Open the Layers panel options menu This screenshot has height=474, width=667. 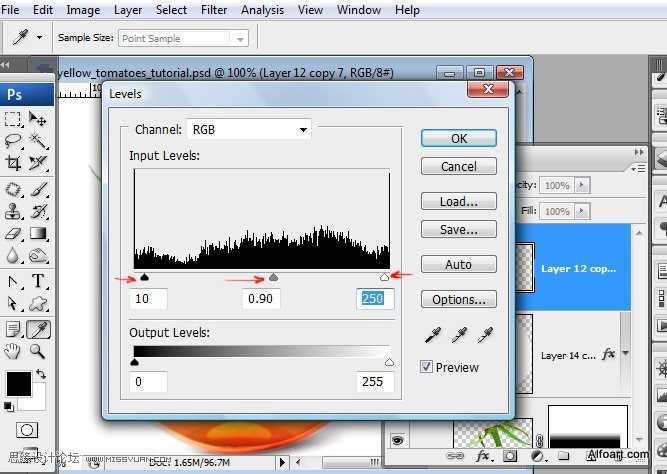coord(639,169)
